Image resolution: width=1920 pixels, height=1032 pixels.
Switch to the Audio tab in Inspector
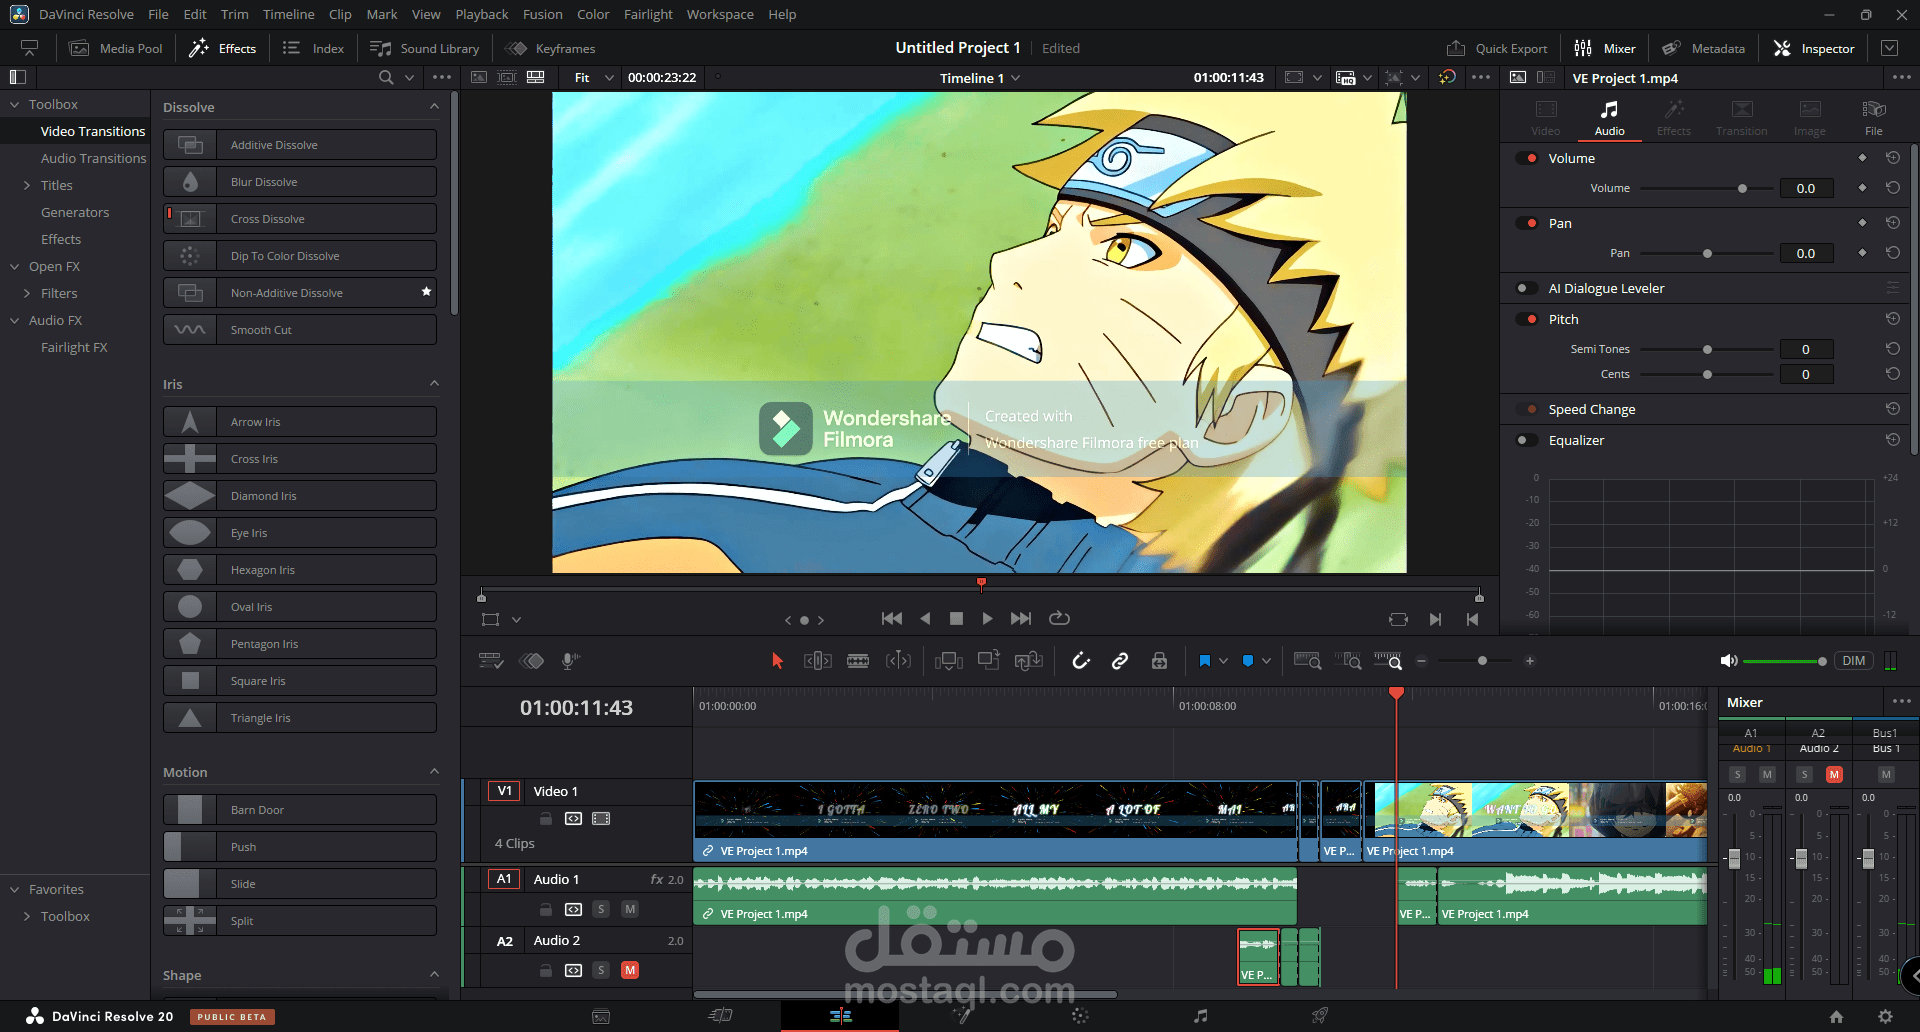pyautogui.click(x=1609, y=117)
